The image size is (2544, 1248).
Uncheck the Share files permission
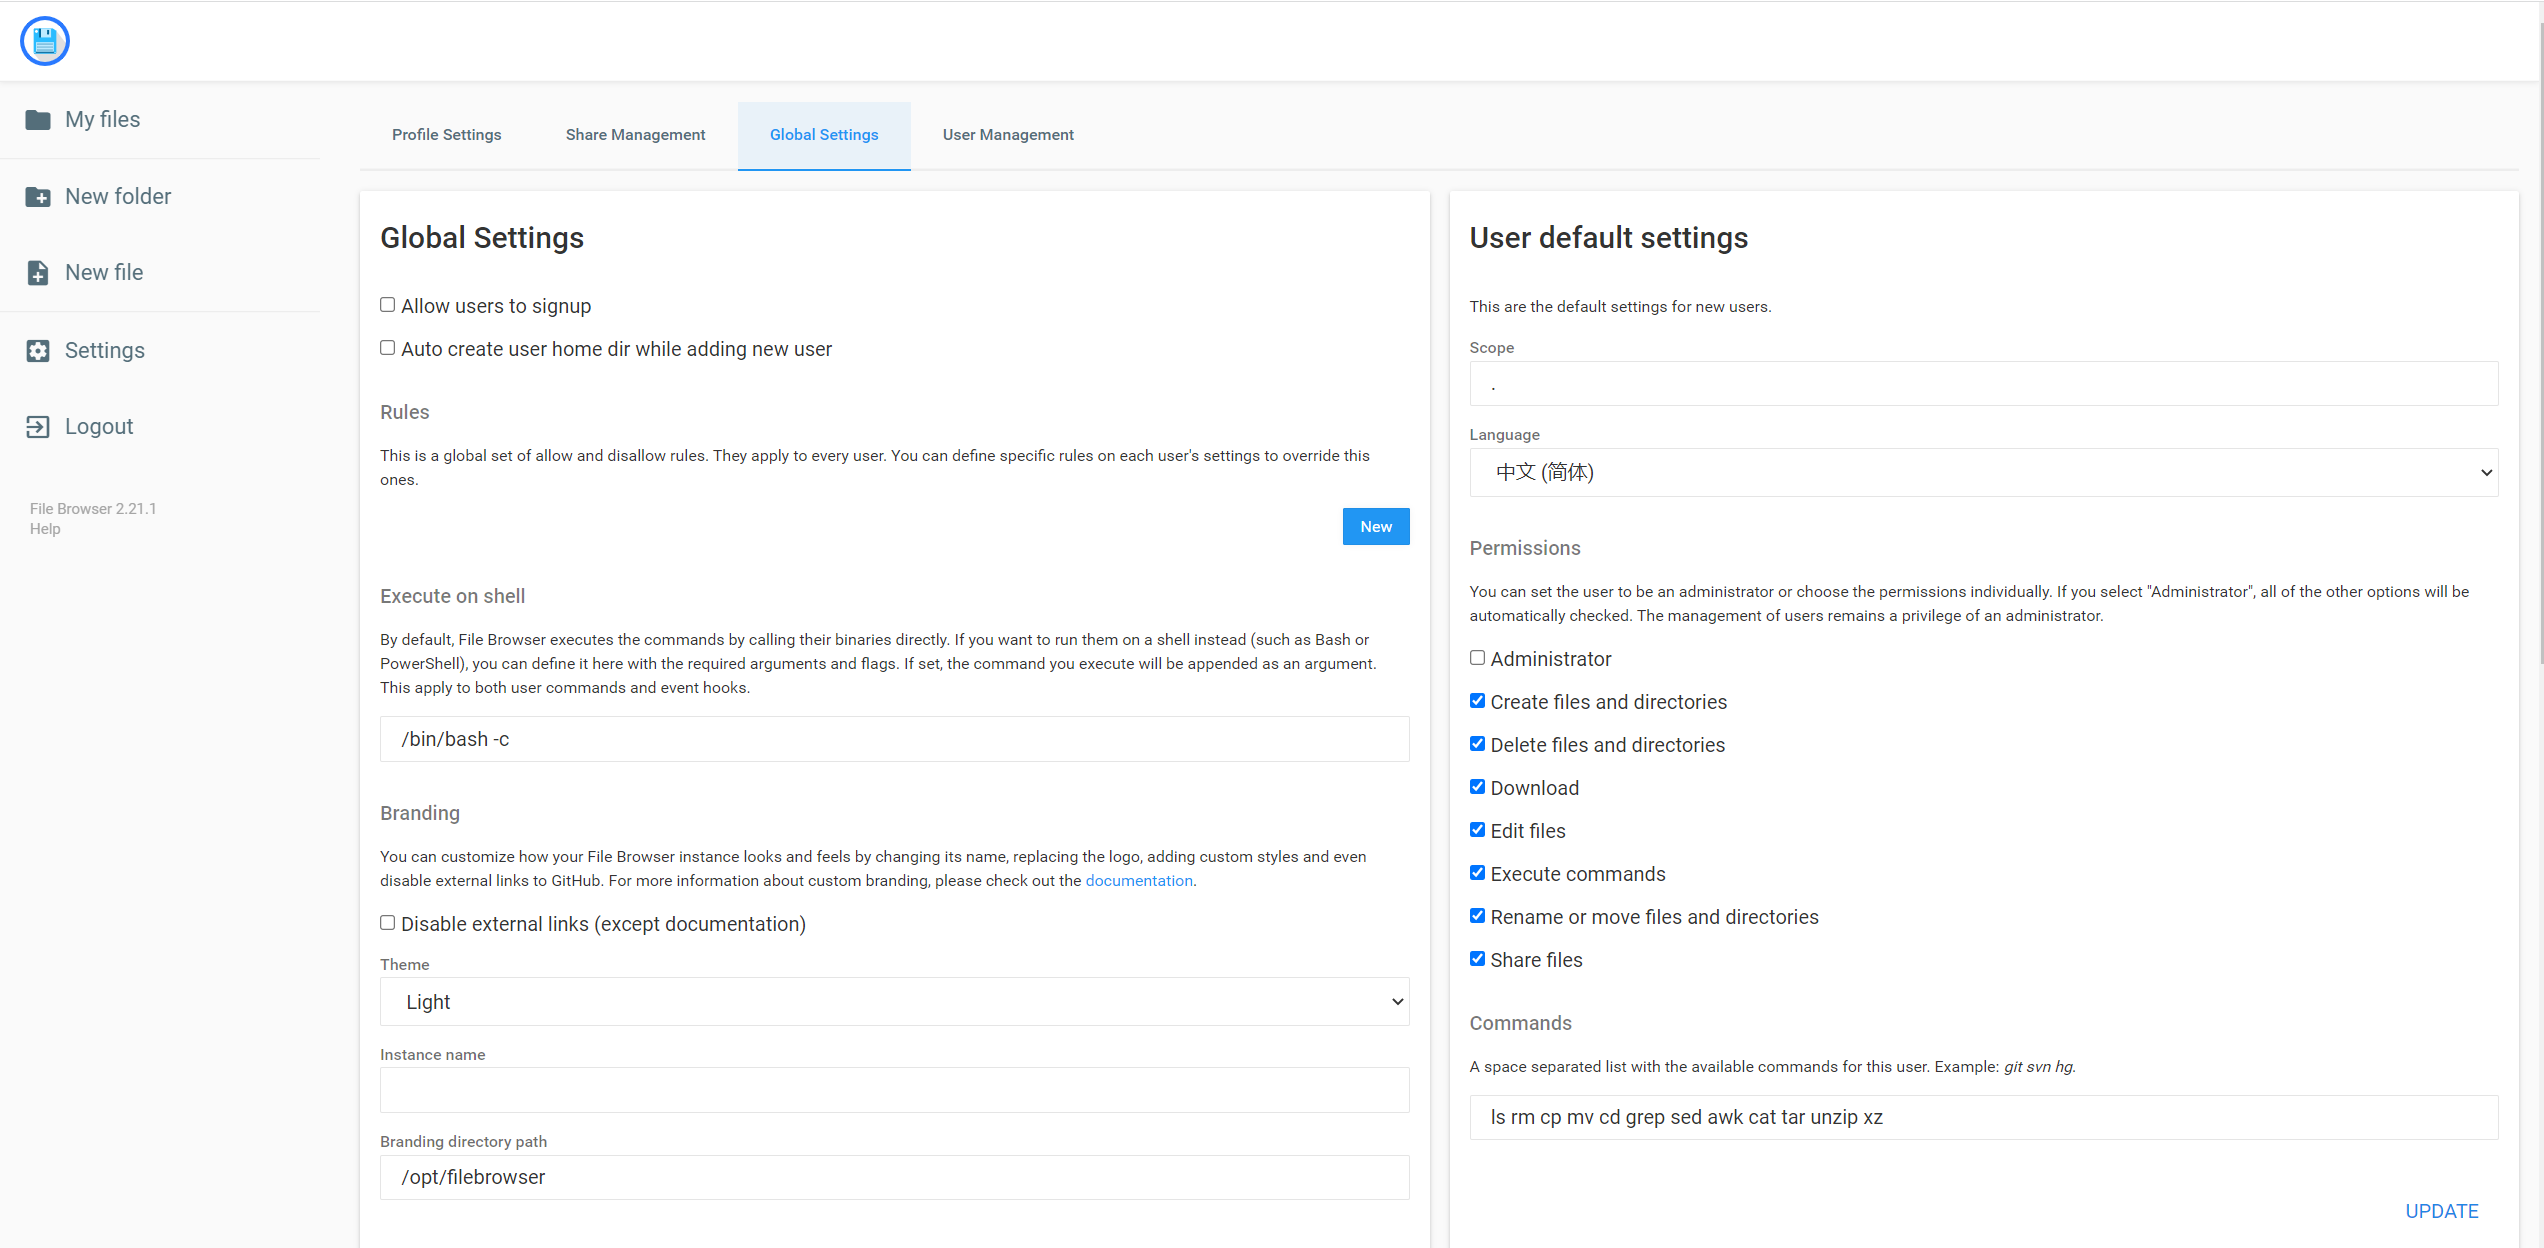point(1477,958)
